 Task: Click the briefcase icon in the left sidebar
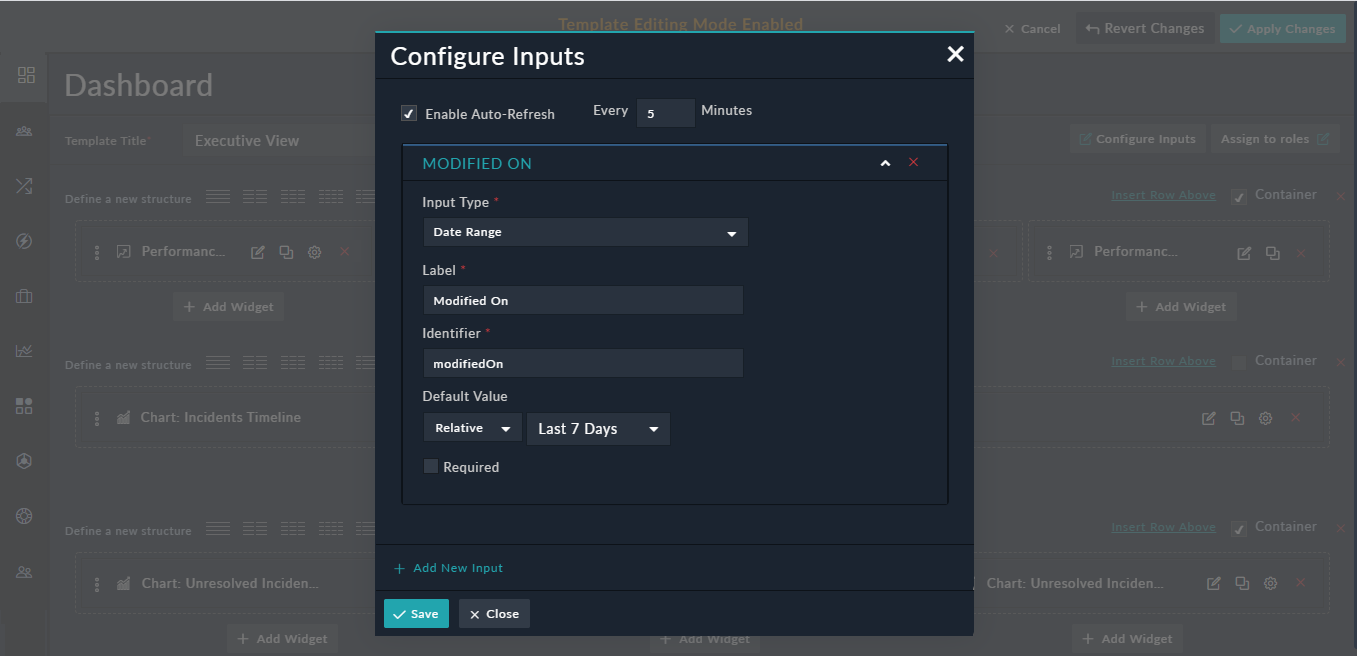(x=26, y=296)
